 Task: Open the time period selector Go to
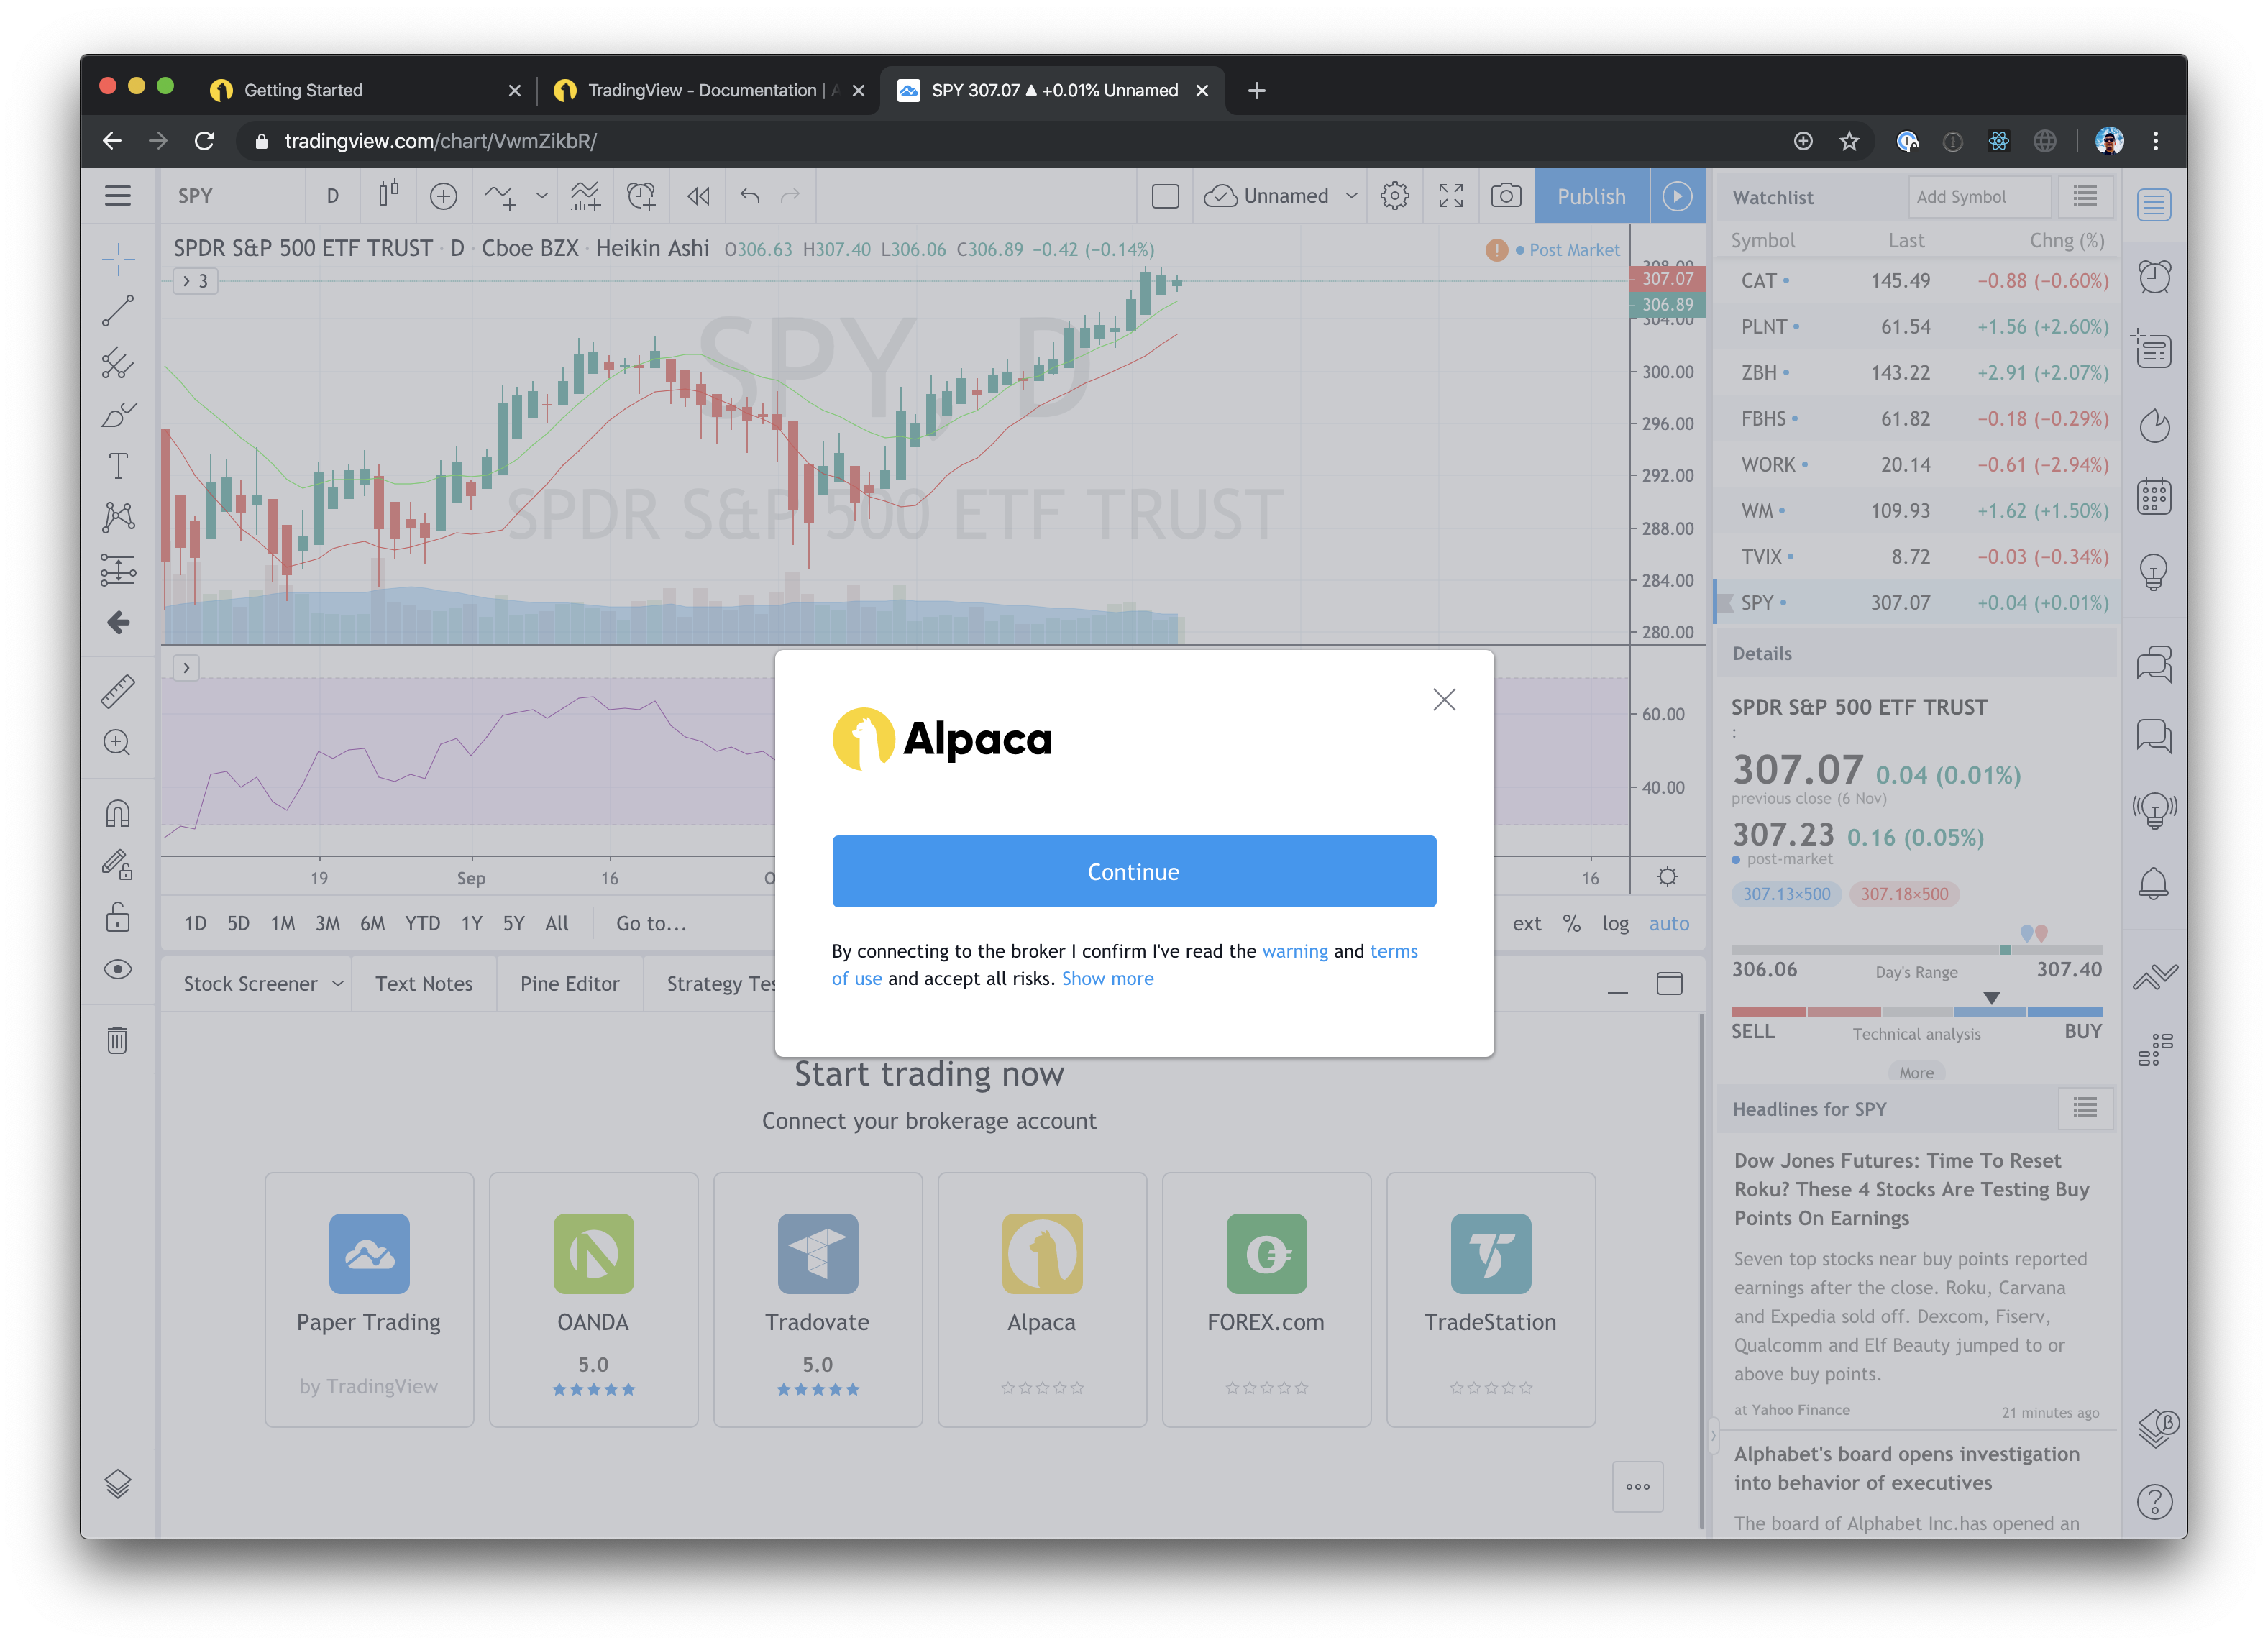(x=651, y=923)
